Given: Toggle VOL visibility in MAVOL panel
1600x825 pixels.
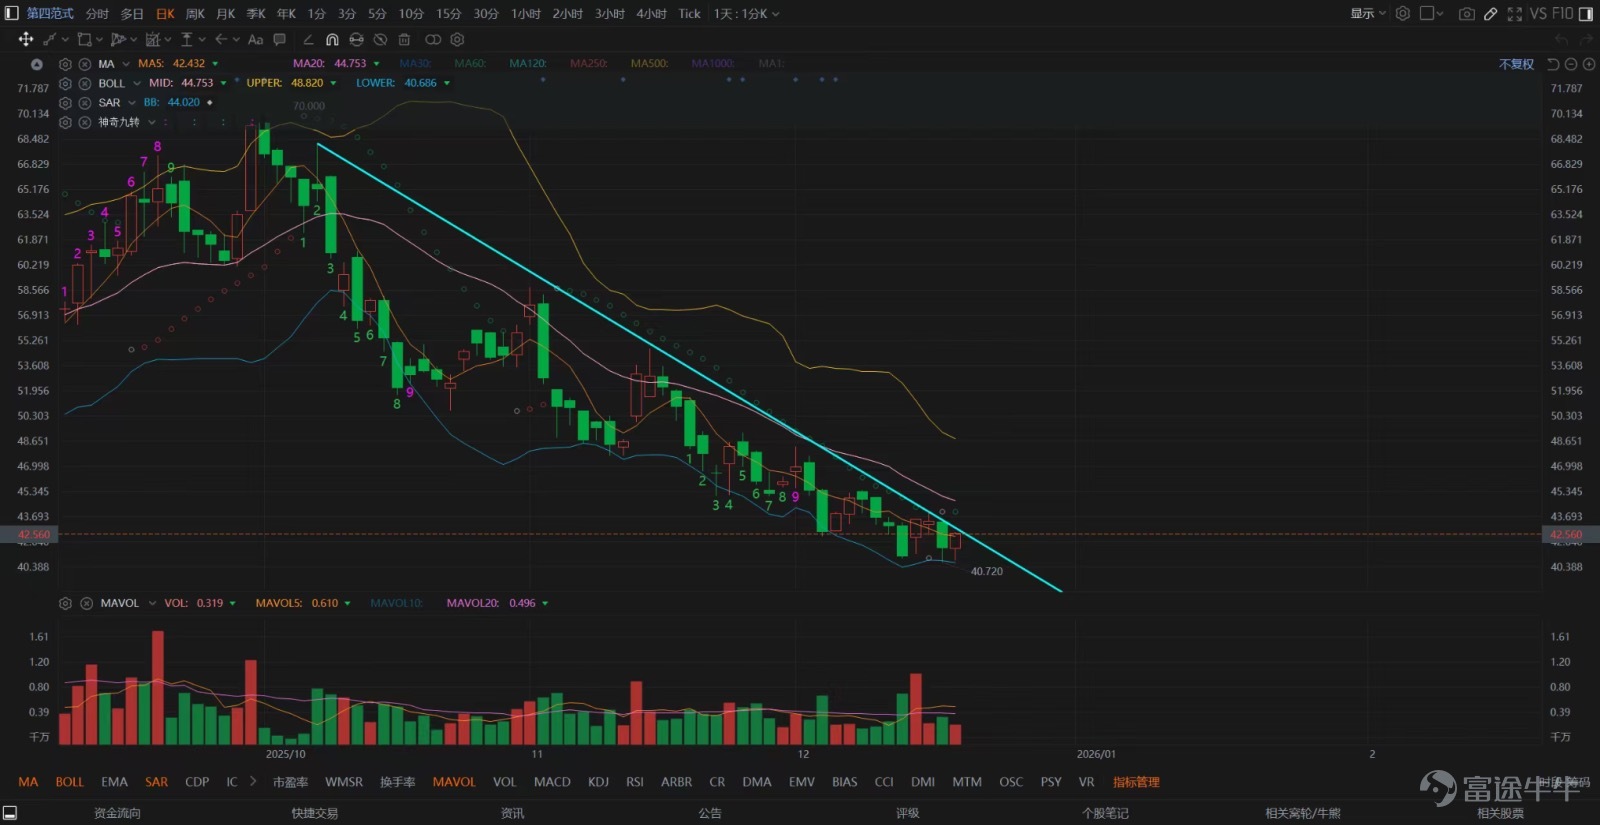Looking at the screenshot, I should [233, 603].
